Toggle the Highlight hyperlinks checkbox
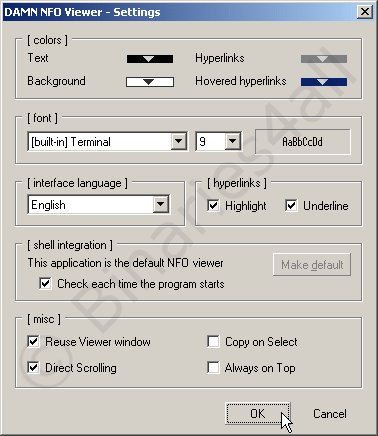Image resolution: width=378 pixels, height=436 pixels. (213, 206)
